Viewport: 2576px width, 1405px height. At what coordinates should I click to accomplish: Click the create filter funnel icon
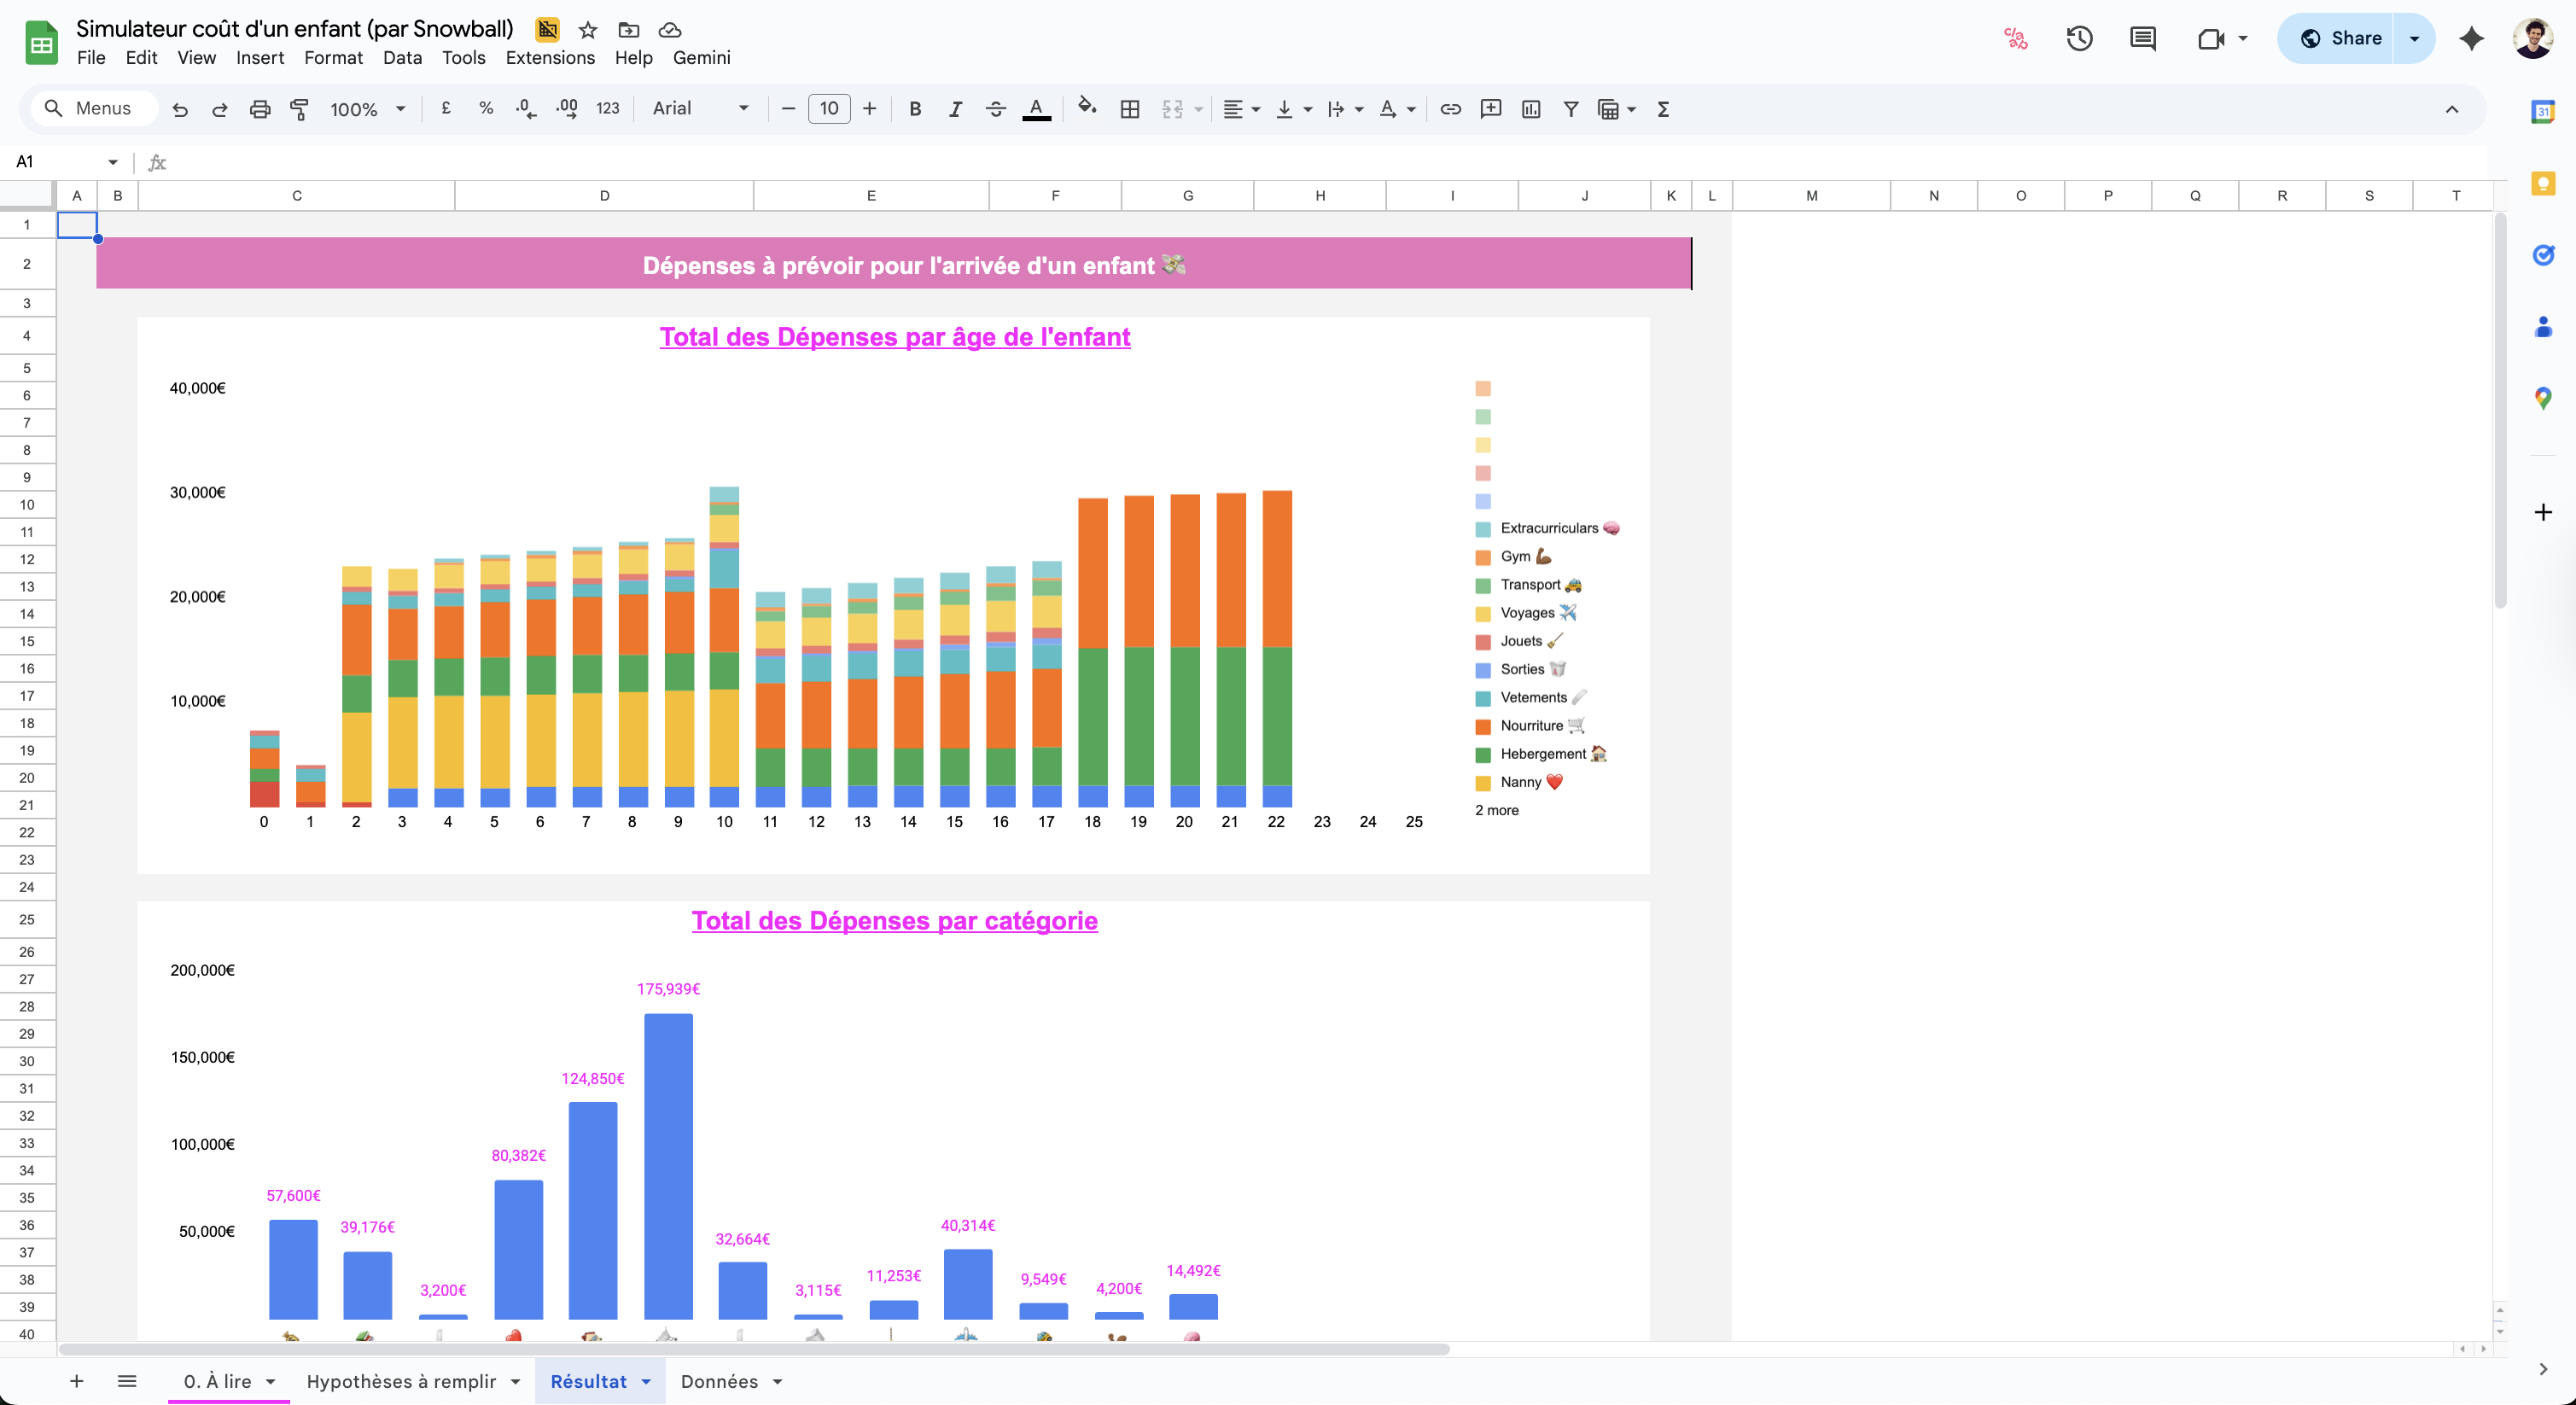click(1571, 109)
